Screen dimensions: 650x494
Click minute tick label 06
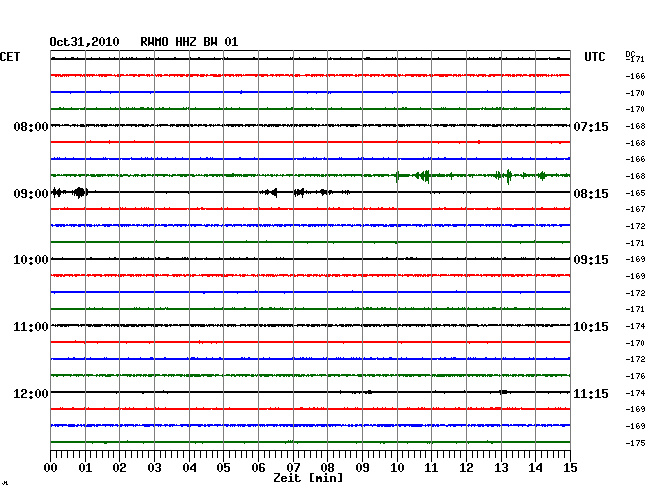258,468
